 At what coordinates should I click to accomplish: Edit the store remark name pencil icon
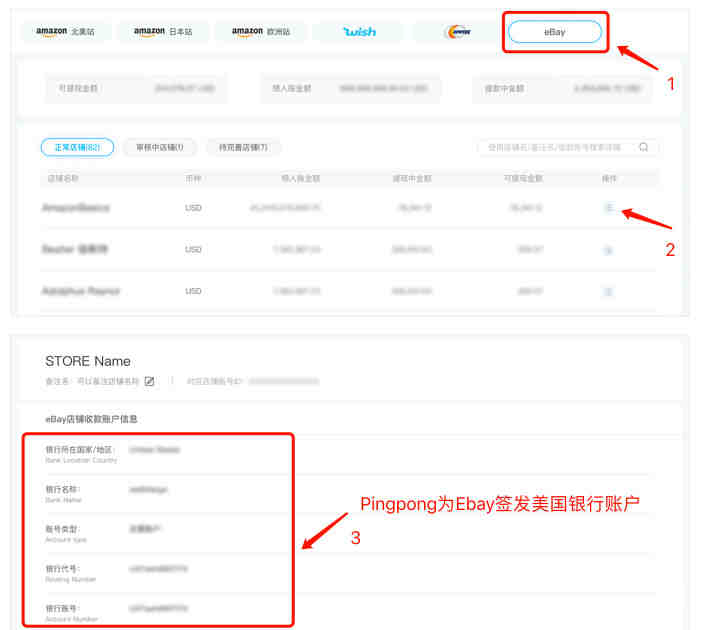coord(149,381)
